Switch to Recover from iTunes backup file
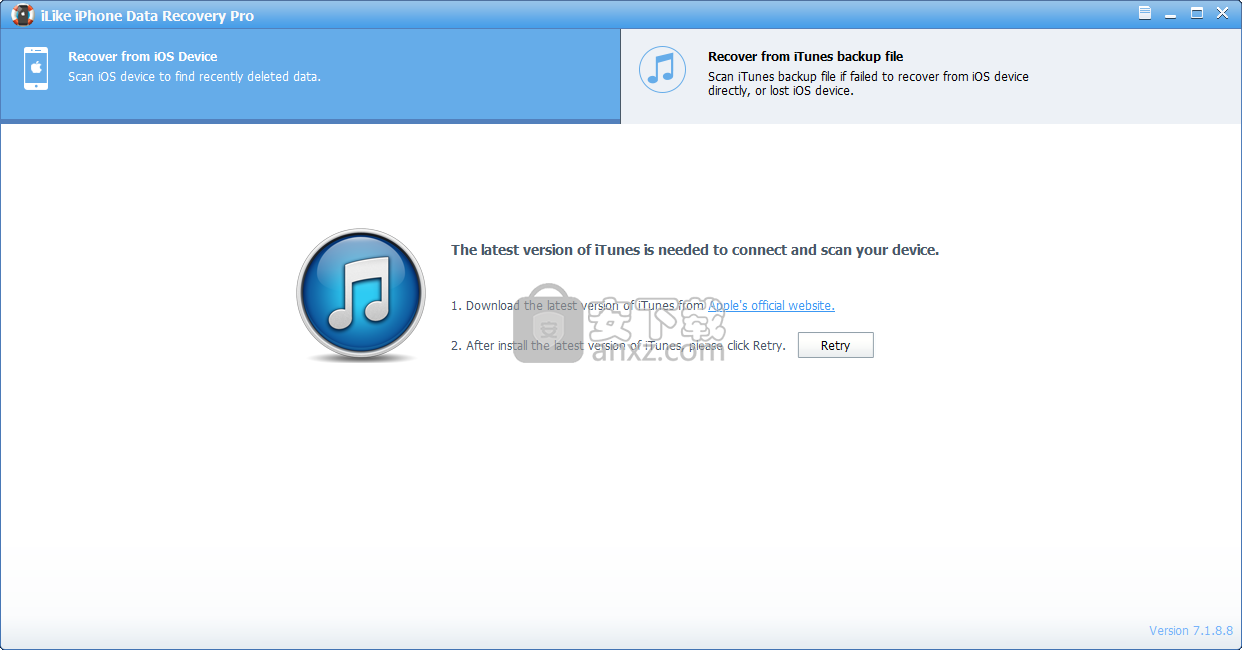 pos(931,76)
